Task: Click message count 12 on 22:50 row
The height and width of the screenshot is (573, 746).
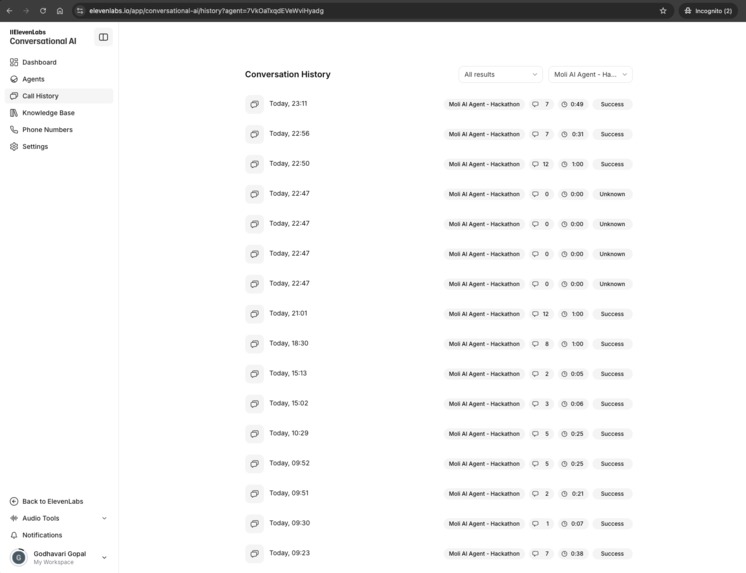Action: tap(541, 164)
